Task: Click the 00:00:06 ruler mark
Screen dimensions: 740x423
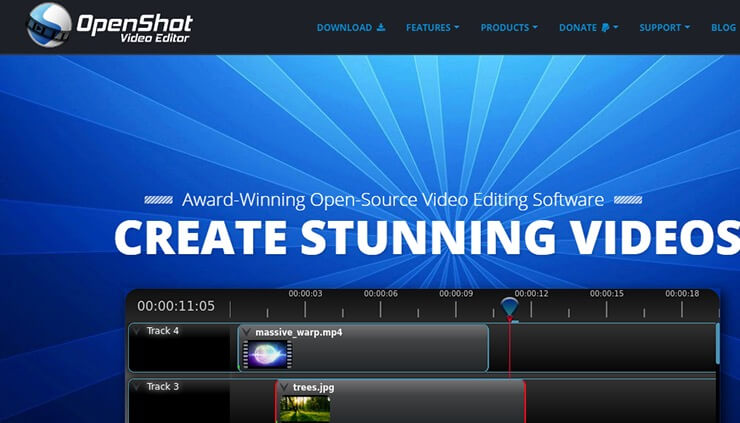Action: coord(380,294)
